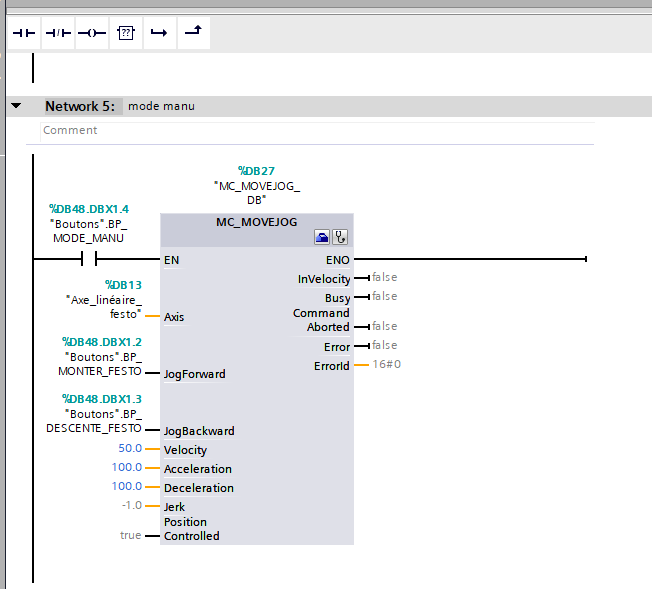
Task: Select the %DB48.DBX1.2 address
Action: coord(102,342)
